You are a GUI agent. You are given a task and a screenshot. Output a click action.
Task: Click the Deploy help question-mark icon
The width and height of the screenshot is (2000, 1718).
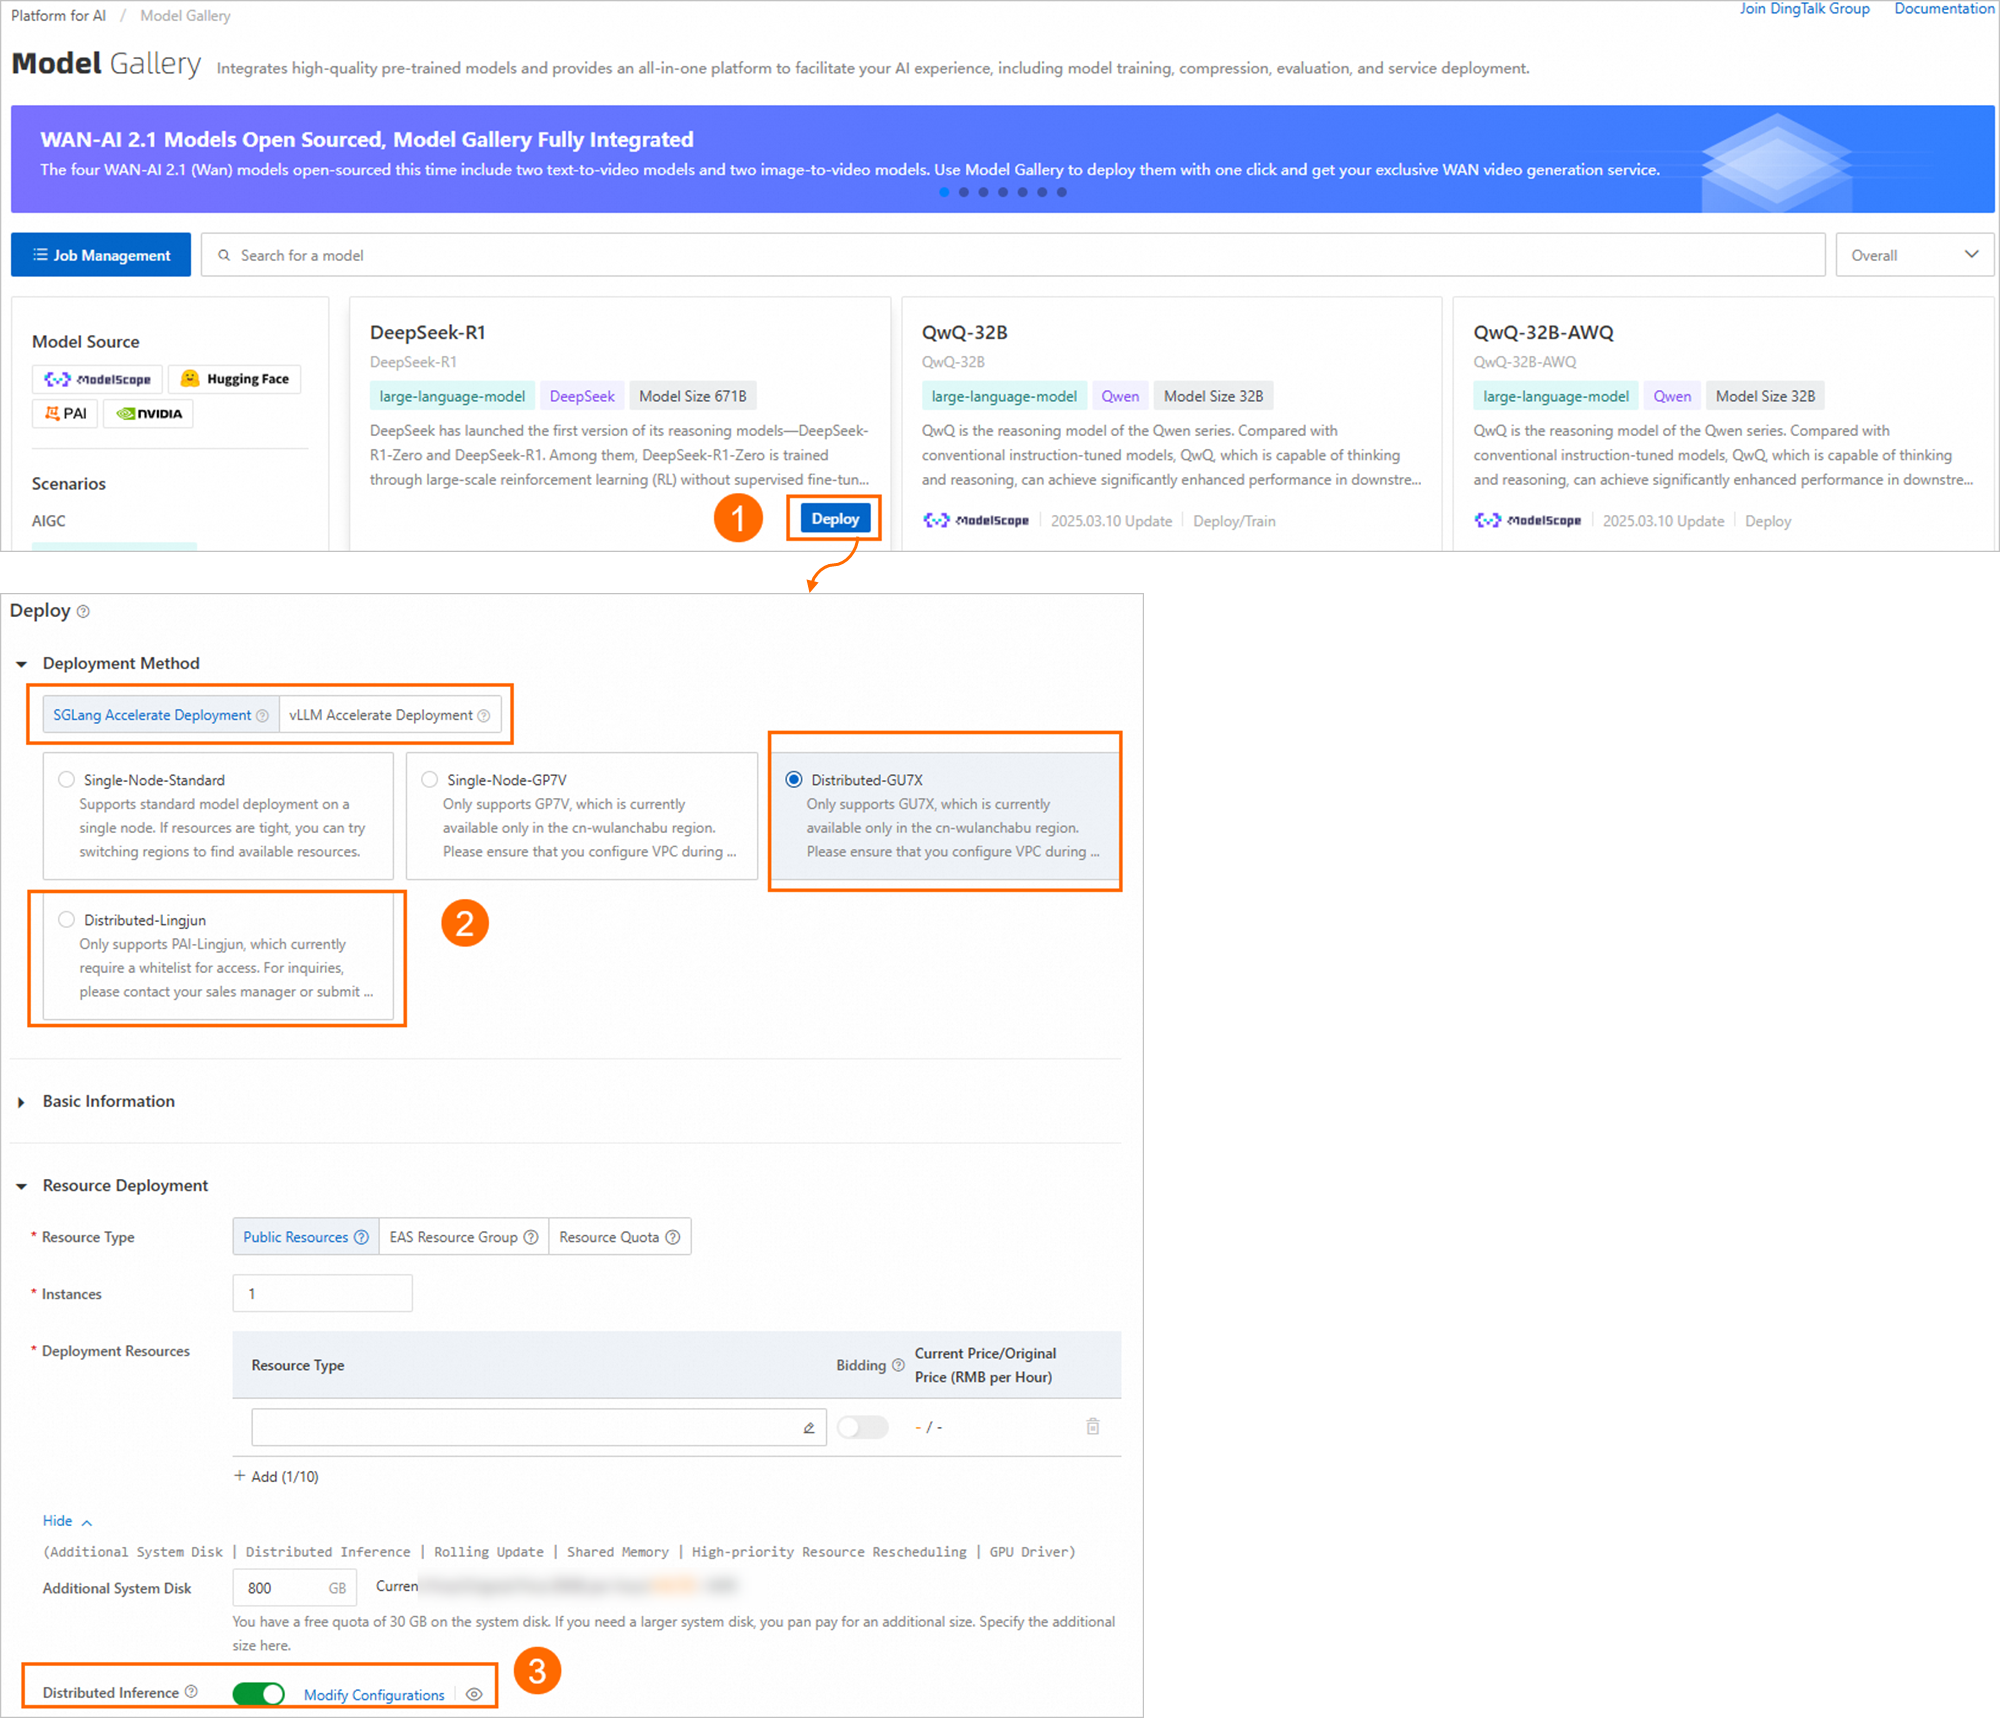83,611
